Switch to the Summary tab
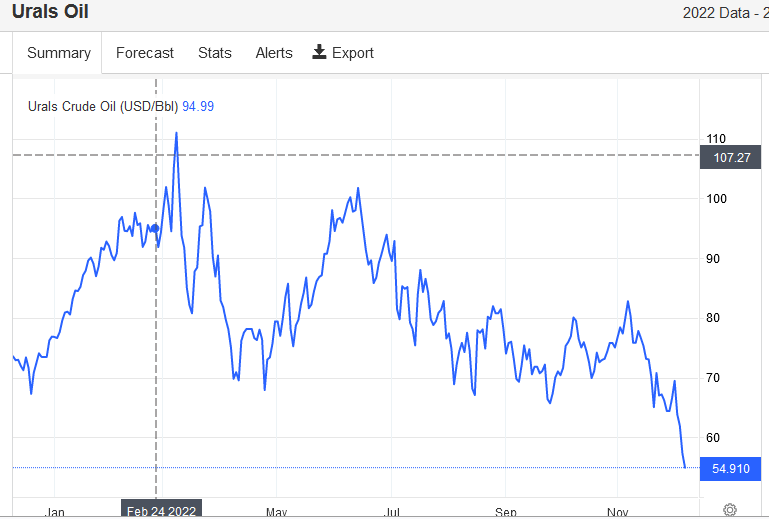Screen dimensions: 769x519 (x=58, y=53)
